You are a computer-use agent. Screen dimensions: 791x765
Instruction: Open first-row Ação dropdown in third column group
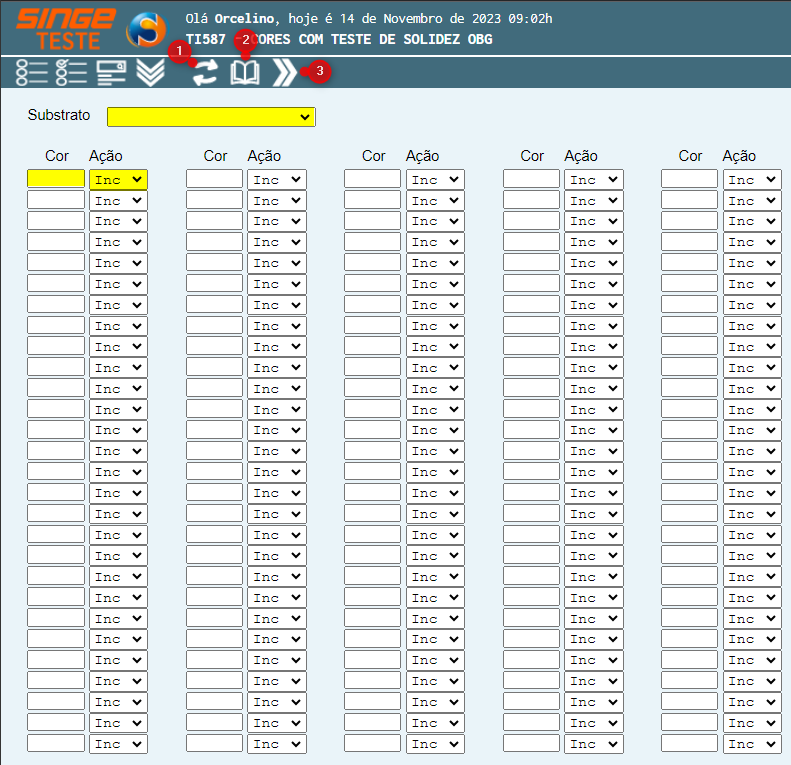(435, 180)
